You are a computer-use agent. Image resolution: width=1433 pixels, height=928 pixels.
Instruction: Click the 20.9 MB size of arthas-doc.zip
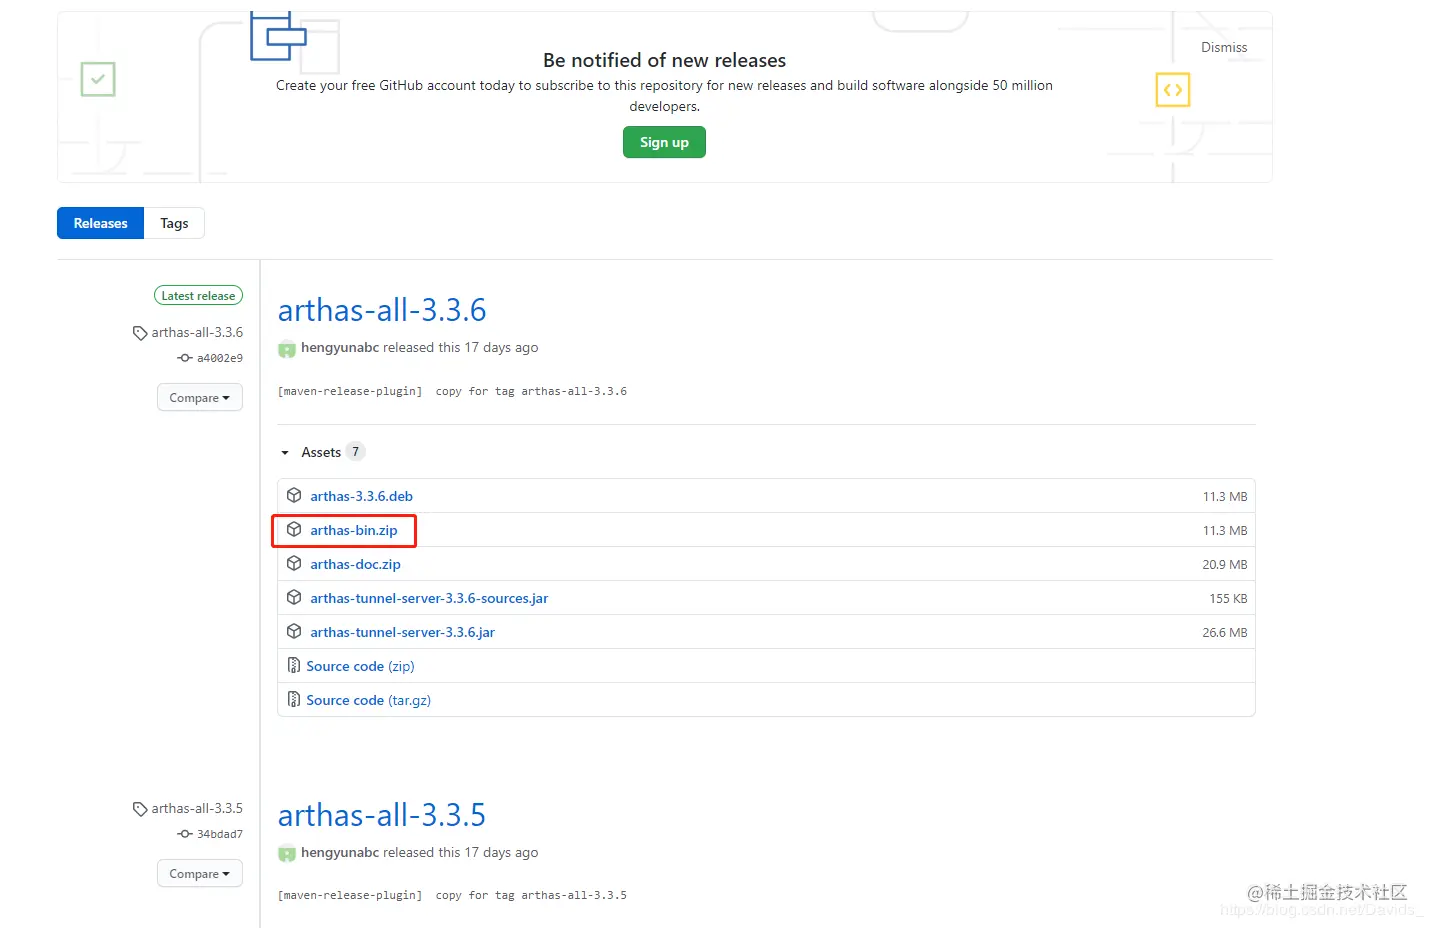click(1225, 564)
